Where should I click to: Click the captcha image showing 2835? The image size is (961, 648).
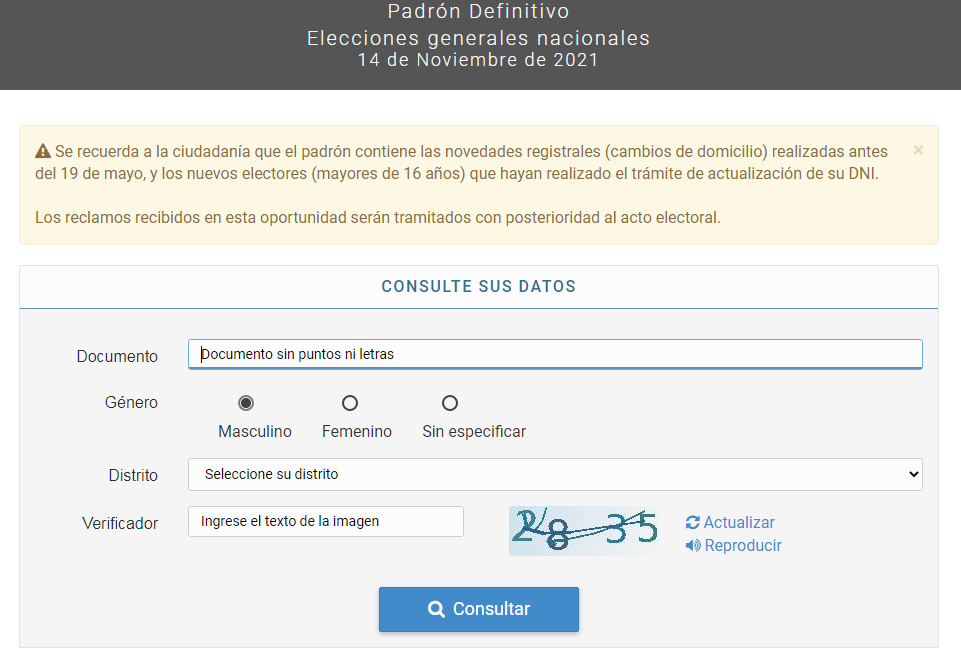pyautogui.click(x=583, y=530)
